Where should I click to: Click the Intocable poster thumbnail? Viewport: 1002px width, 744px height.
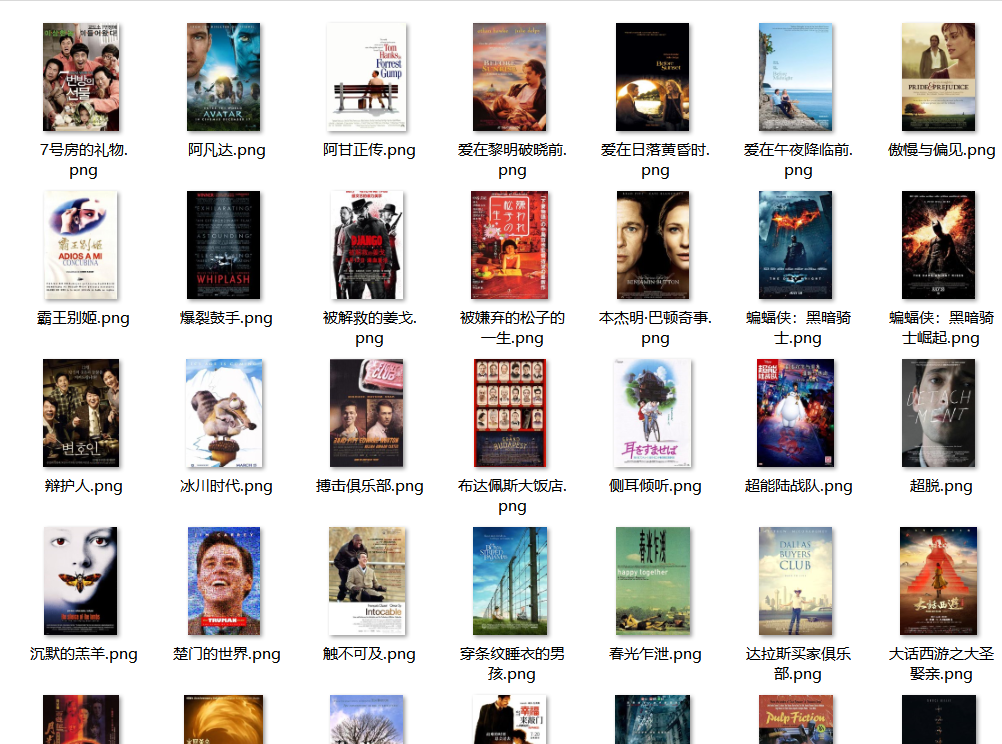[367, 581]
